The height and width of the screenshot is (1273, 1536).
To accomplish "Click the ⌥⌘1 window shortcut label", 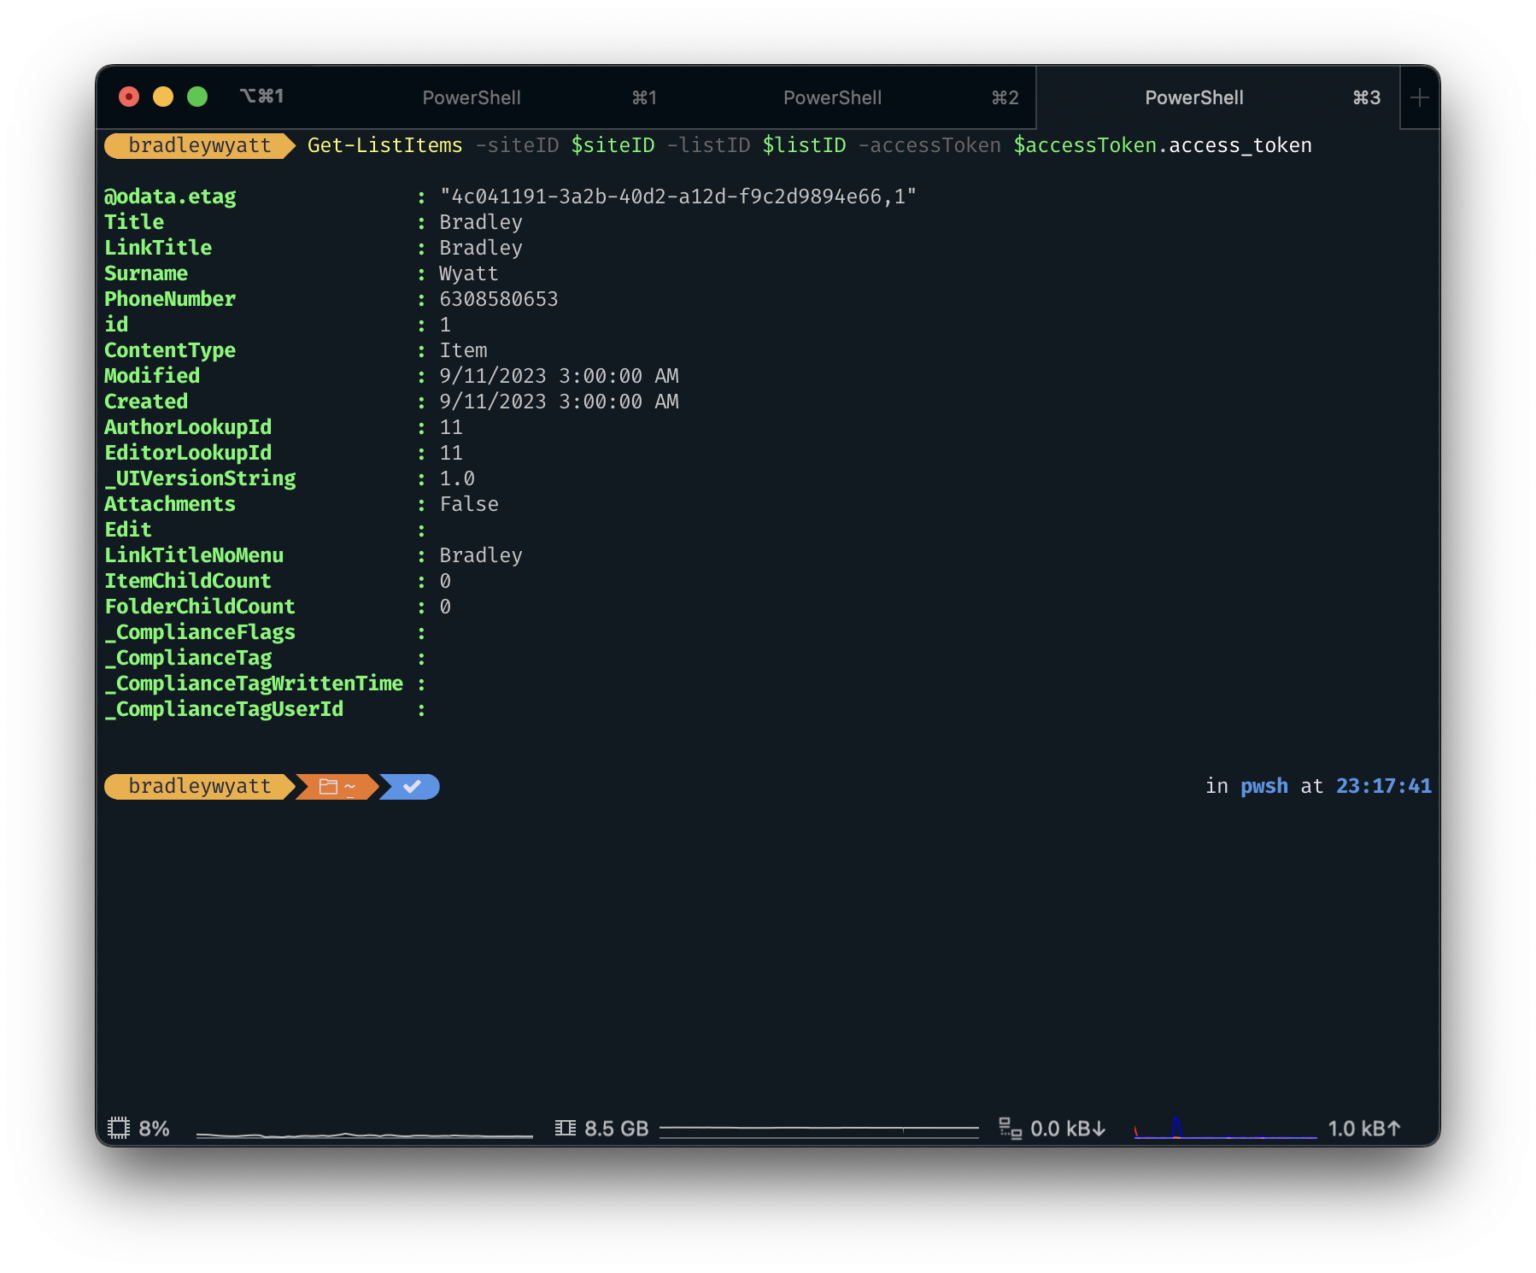I will point(262,96).
